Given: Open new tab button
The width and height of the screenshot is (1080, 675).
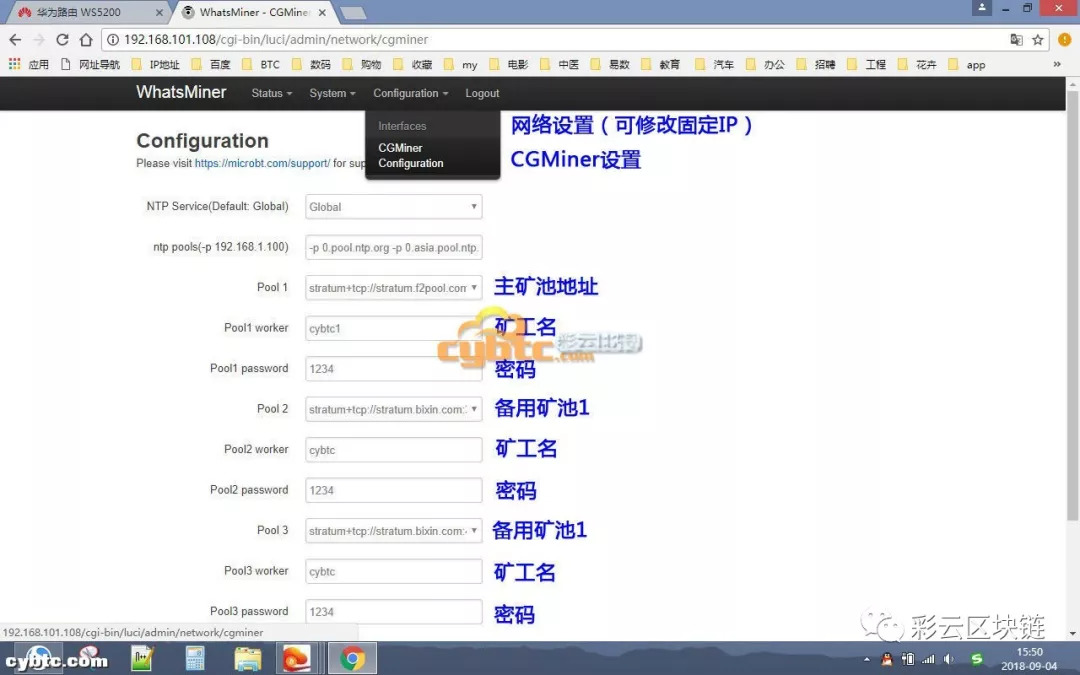Looking at the screenshot, I should coord(353,13).
